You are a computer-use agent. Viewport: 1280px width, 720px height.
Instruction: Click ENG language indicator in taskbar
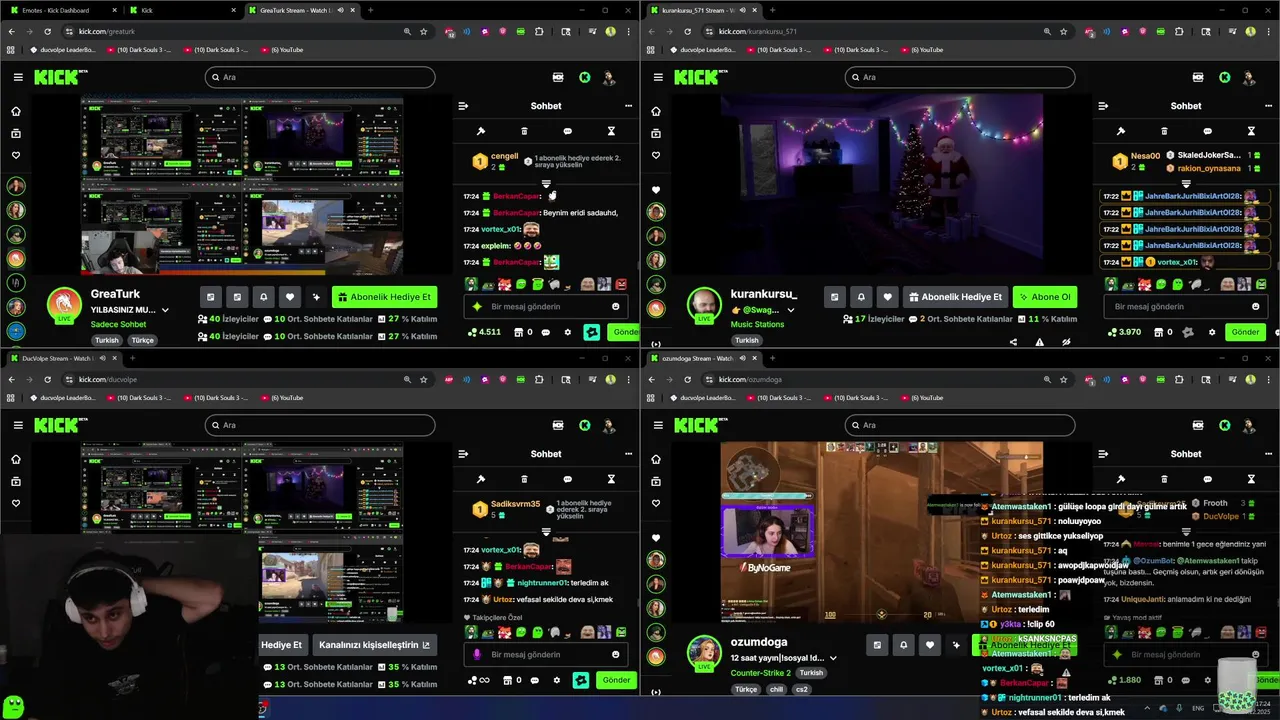tap(1198, 708)
